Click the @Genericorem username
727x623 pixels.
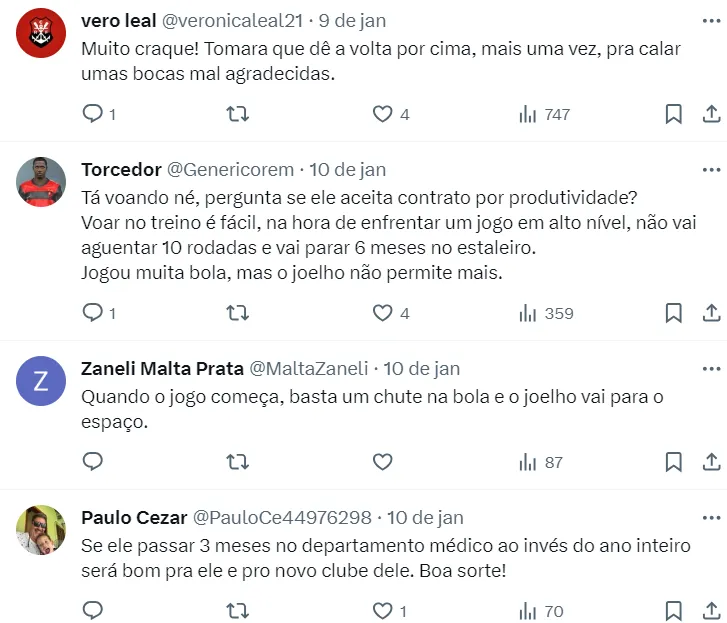[x=229, y=169]
